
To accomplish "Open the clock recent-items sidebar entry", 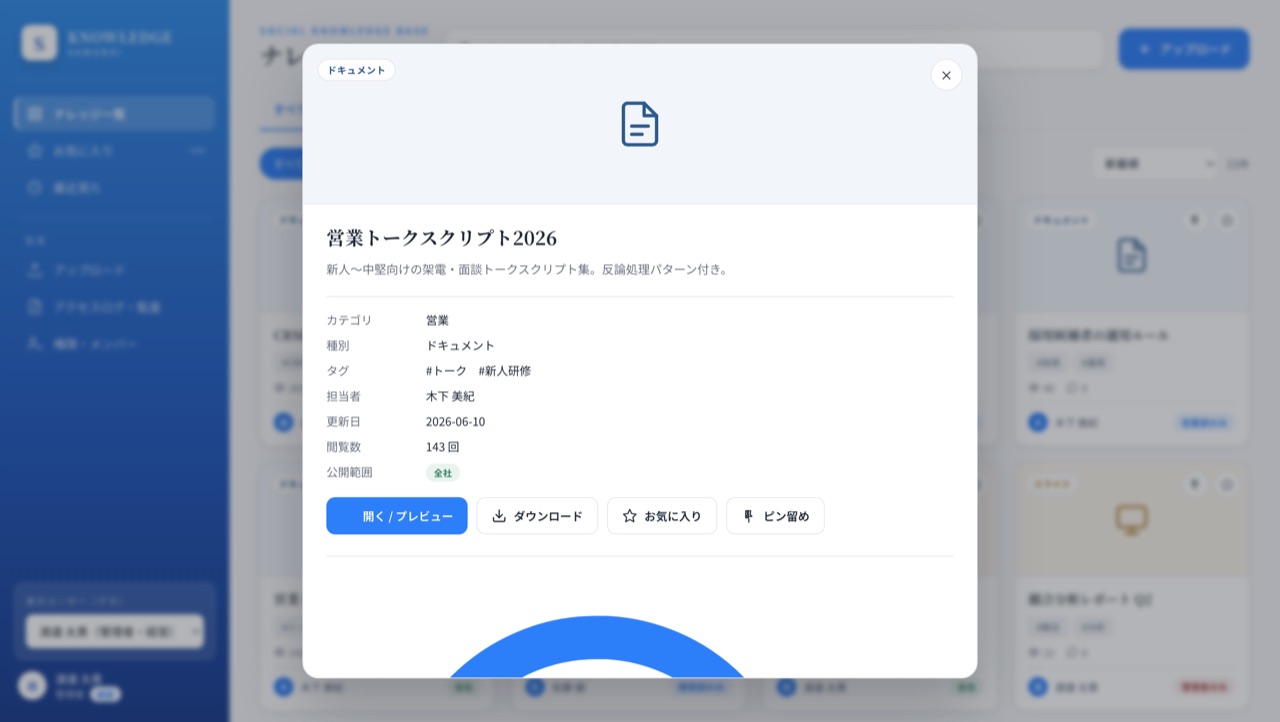I will (114, 188).
